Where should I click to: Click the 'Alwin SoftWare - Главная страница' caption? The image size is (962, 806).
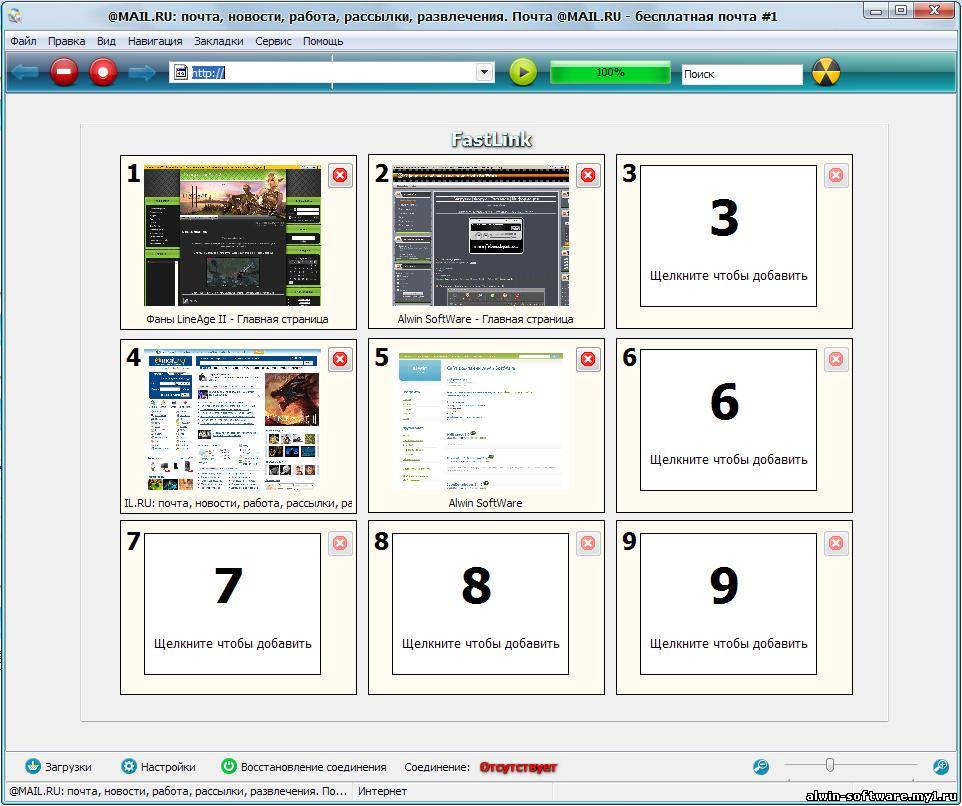click(485, 319)
